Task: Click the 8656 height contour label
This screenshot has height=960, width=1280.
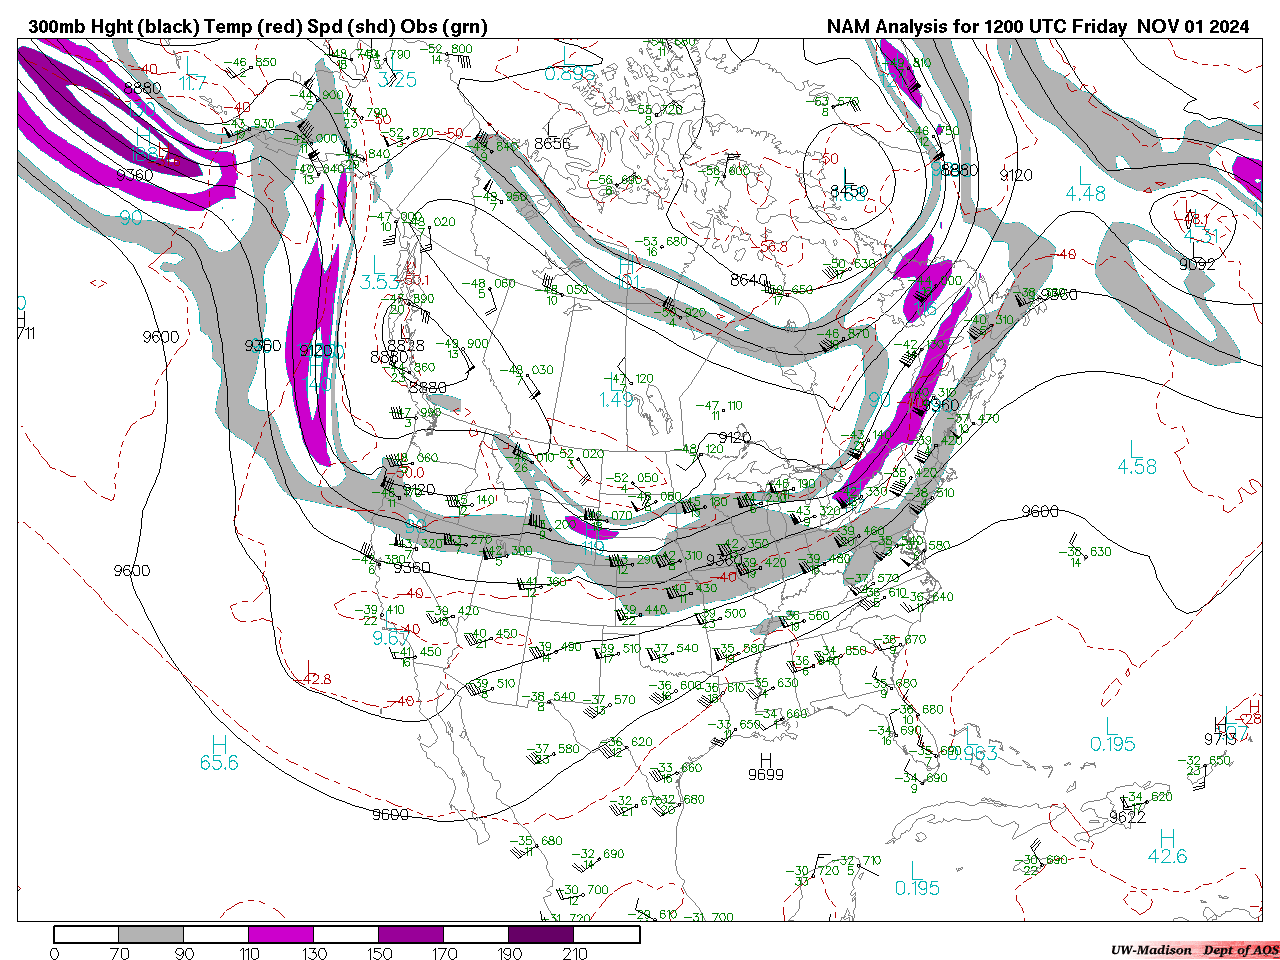Action: click(552, 143)
